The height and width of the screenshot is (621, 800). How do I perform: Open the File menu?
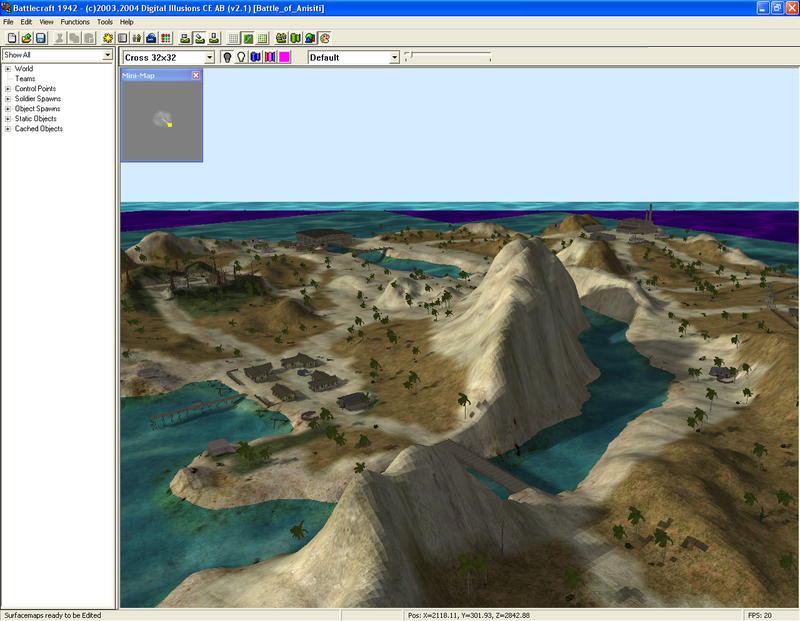[x=8, y=22]
